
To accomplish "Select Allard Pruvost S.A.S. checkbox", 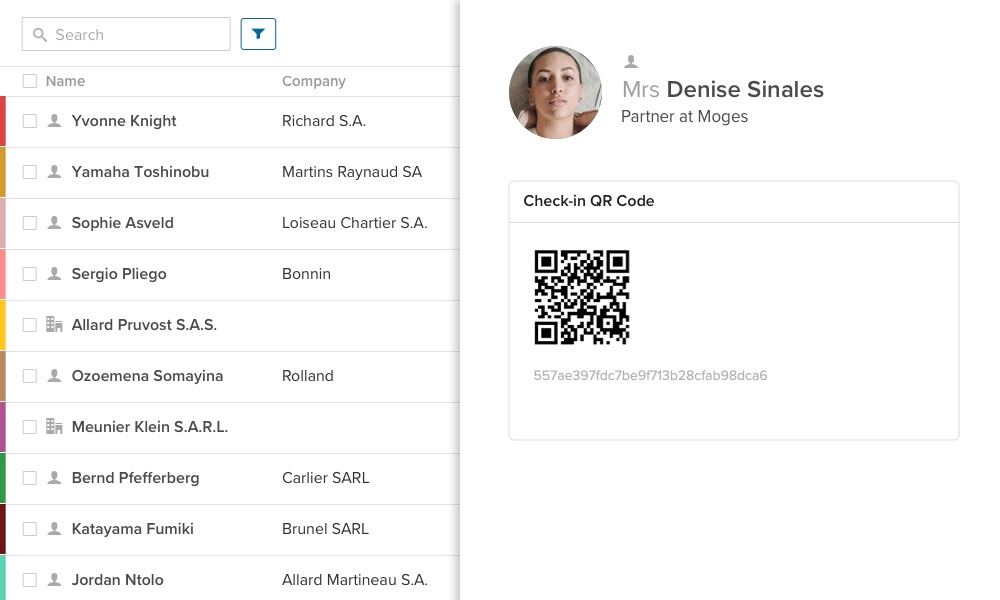I will (30, 325).
